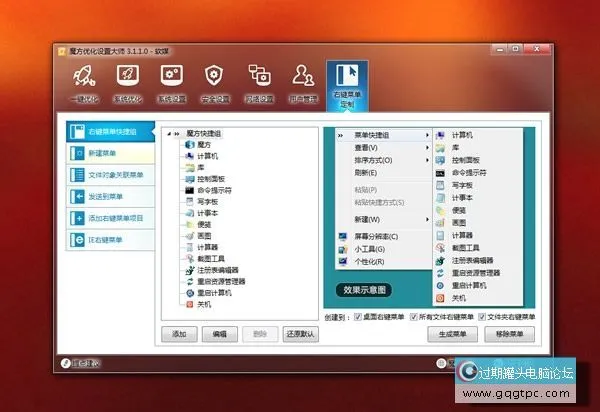Image resolution: width=600 pixels, height=412 pixels.
Task: Toggle the 桌面右键菜单 checkbox
Action: point(358,317)
